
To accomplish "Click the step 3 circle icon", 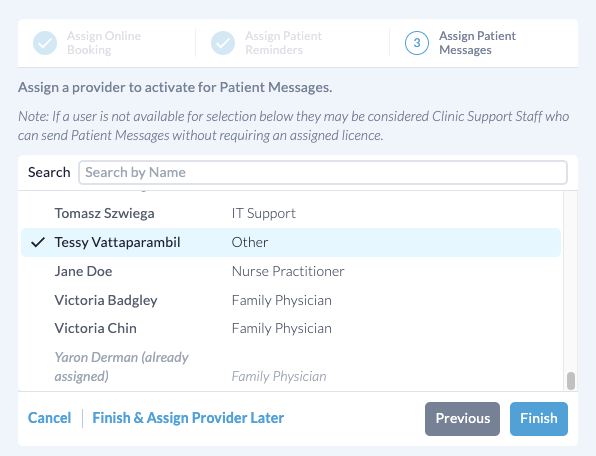I will tap(417, 43).
